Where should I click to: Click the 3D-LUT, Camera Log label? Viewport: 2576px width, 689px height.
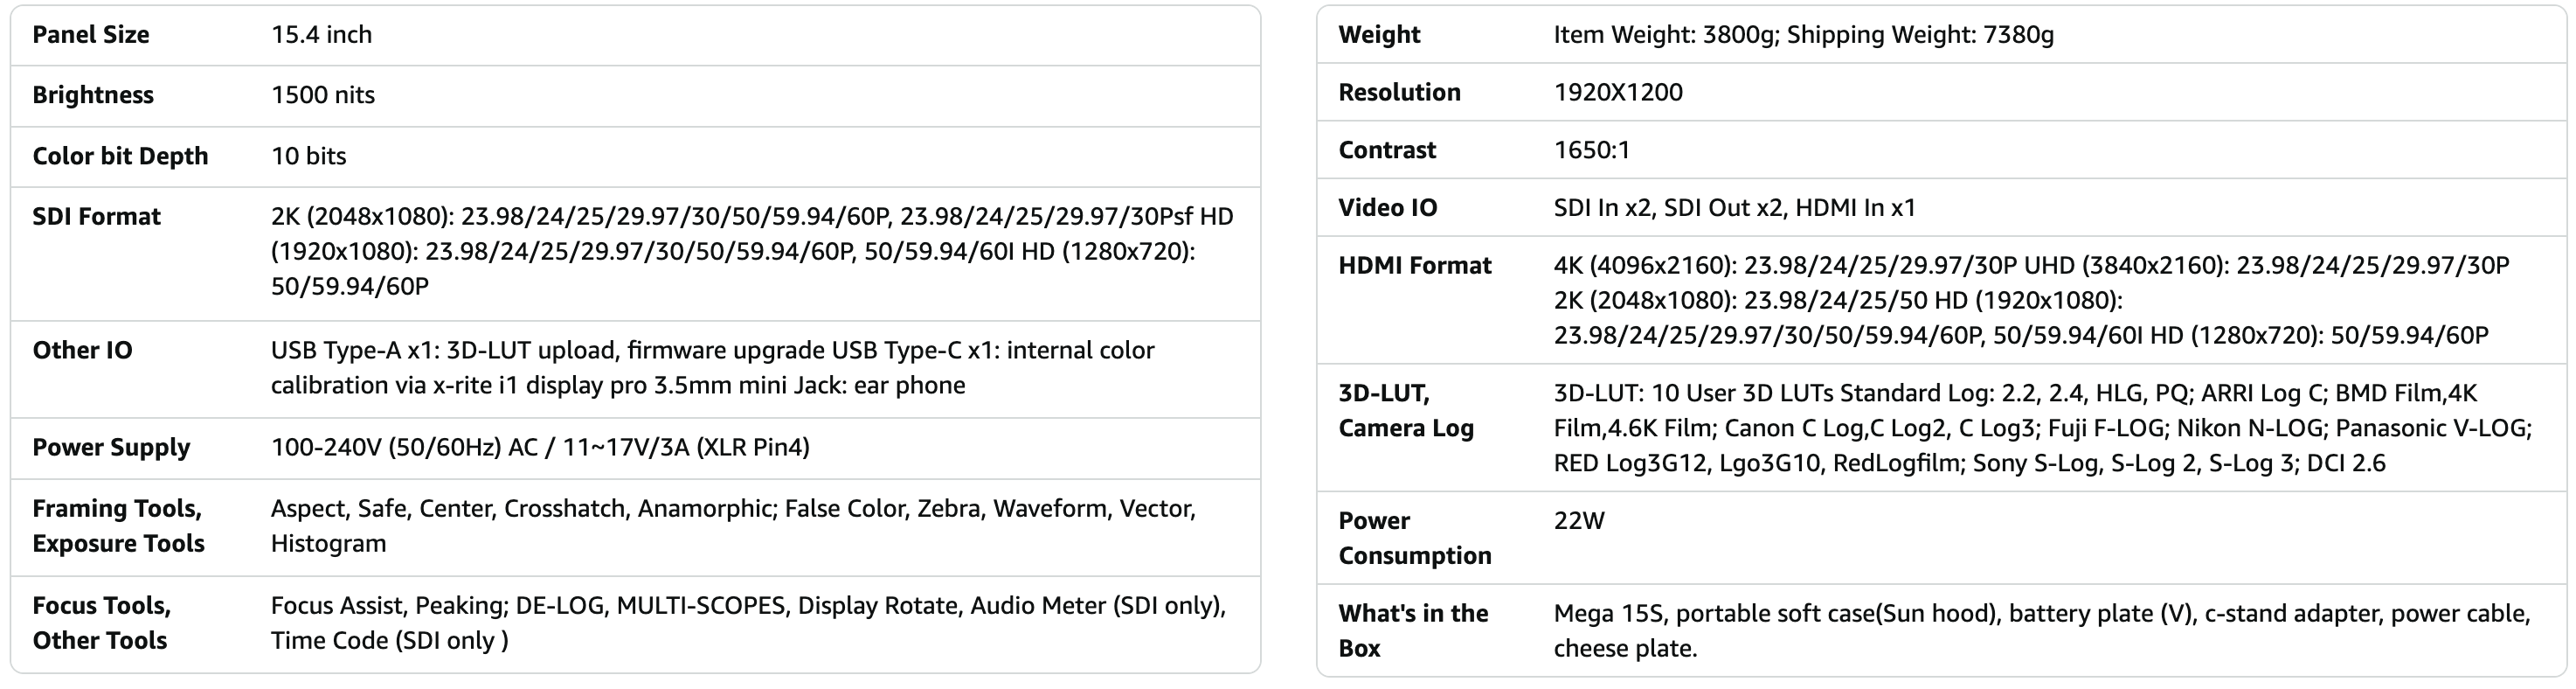point(1406,411)
